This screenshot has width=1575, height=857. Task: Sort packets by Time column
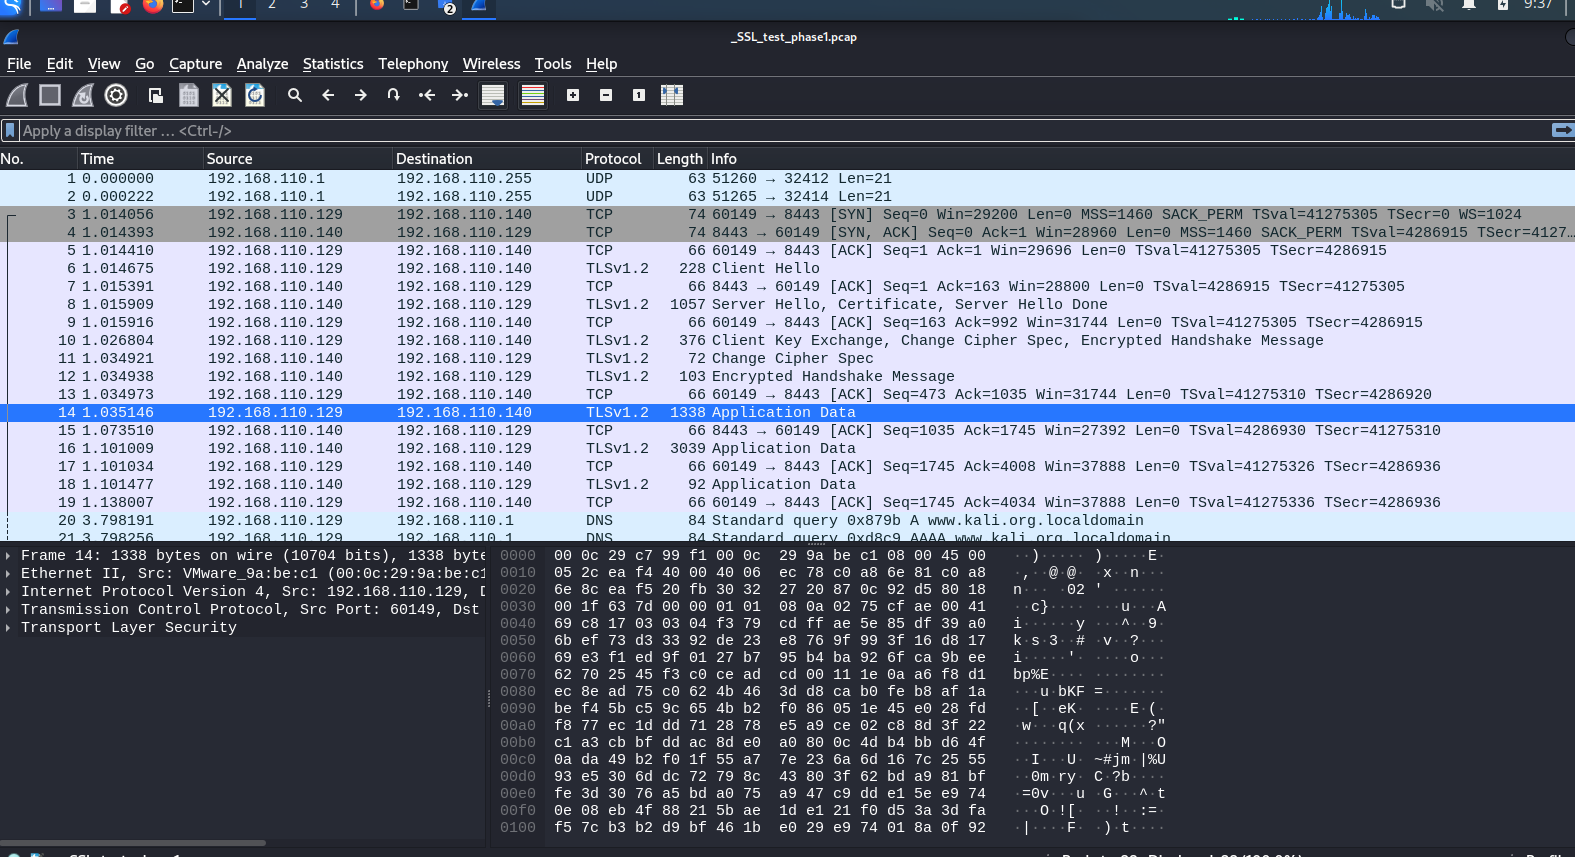140,159
